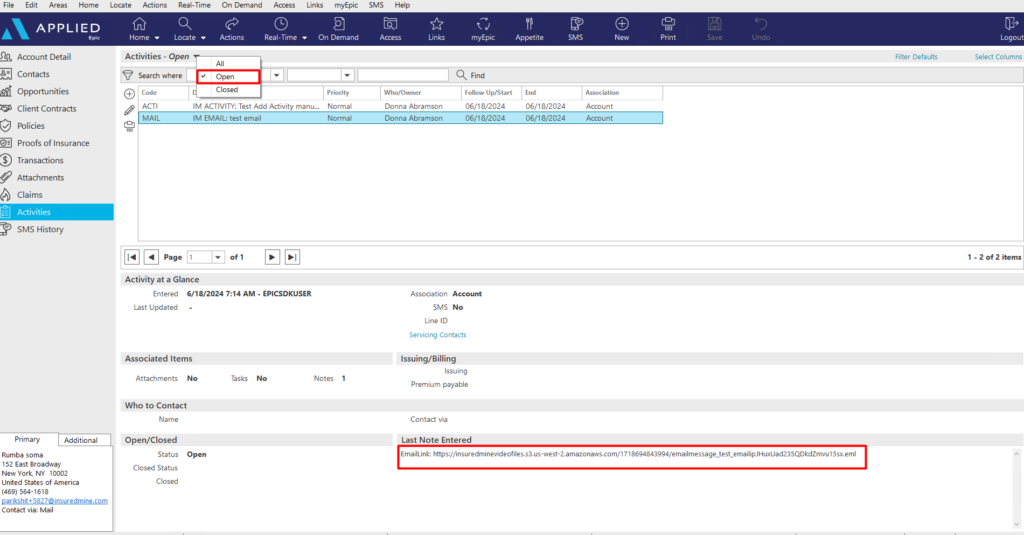Open the Areas menu

(58, 5)
